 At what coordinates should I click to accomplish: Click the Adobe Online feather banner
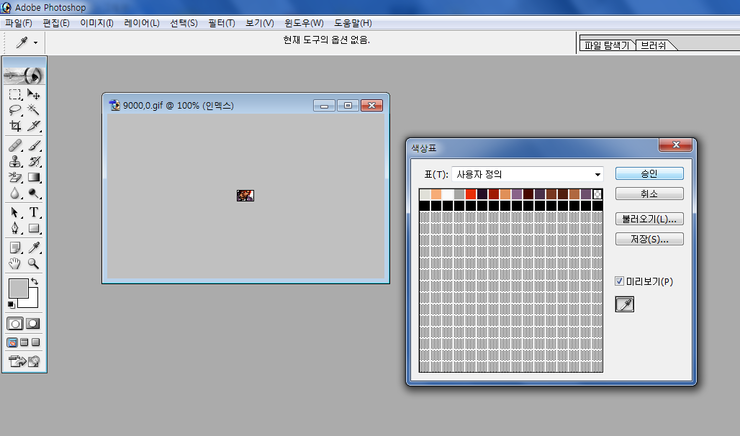click(24, 75)
